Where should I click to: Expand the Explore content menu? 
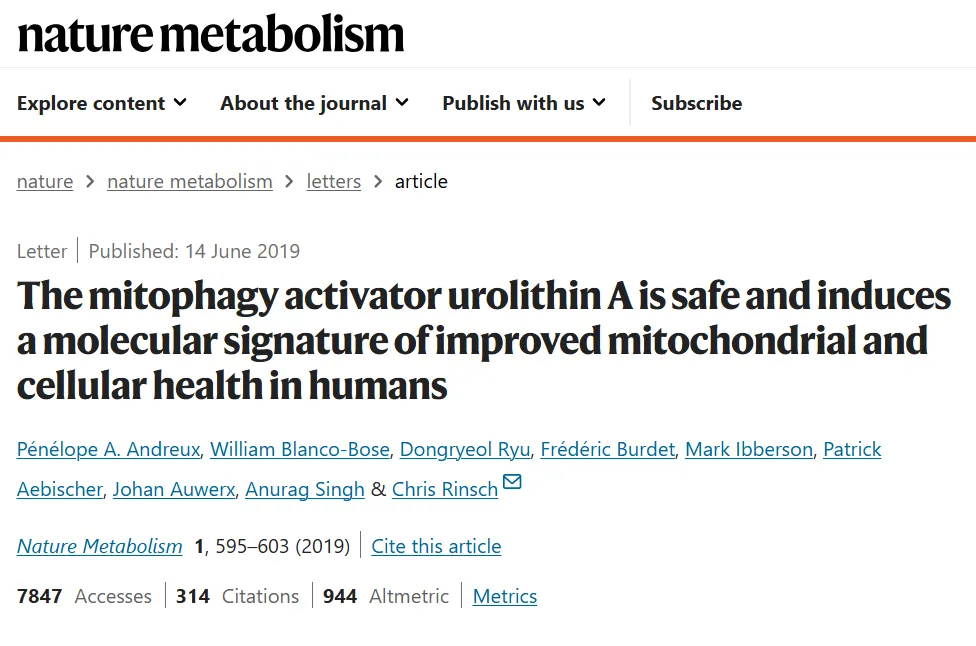click(x=102, y=103)
